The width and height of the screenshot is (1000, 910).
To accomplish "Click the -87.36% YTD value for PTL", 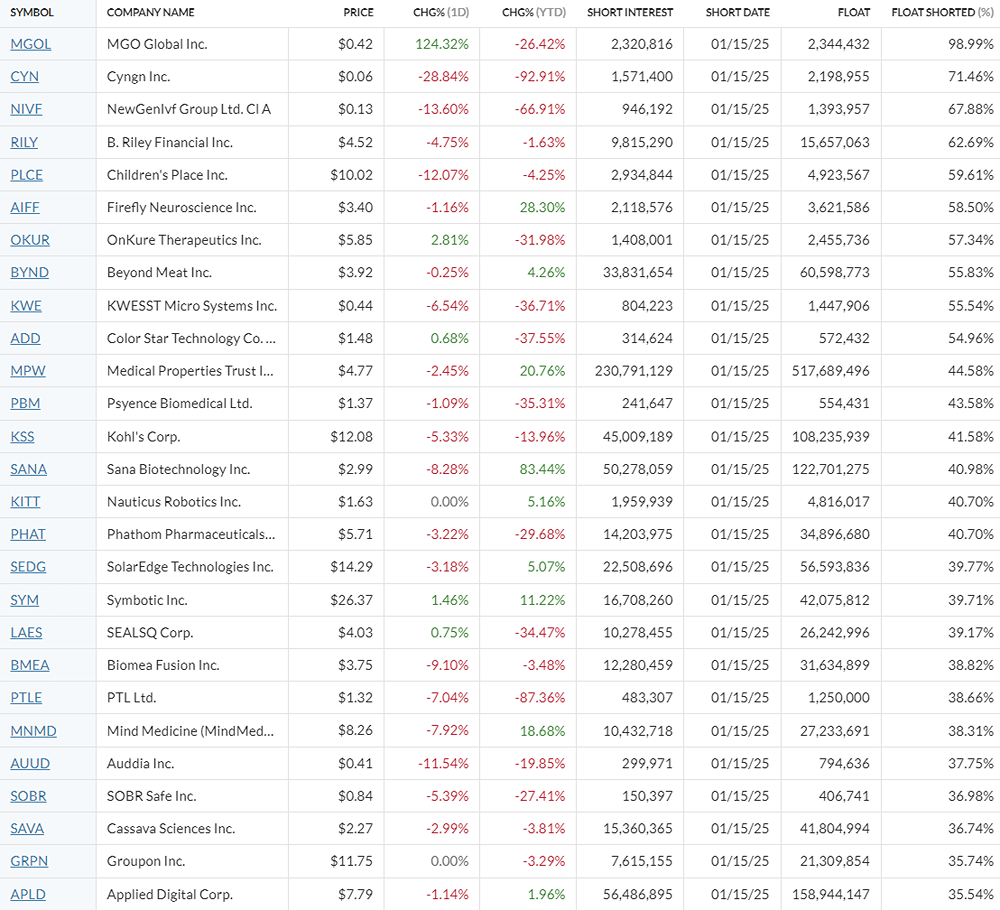I will pos(540,698).
